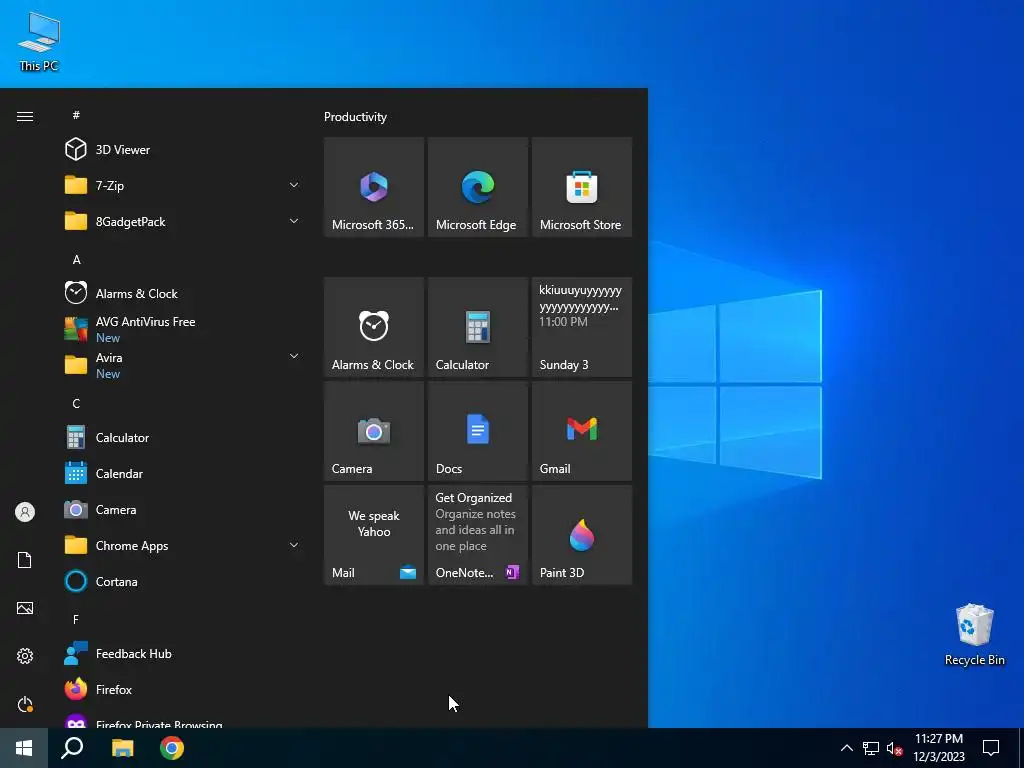Screen dimensions: 1024x768
Task: Open the Microsoft 365 tile
Action: pos(374,187)
